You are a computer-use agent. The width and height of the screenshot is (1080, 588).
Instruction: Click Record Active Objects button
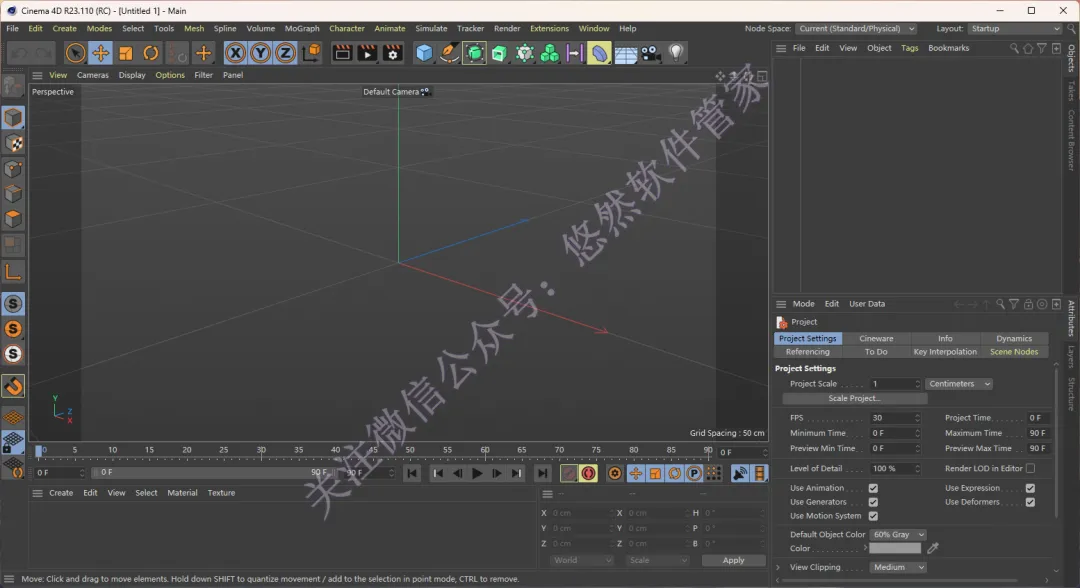tap(569, 473)
